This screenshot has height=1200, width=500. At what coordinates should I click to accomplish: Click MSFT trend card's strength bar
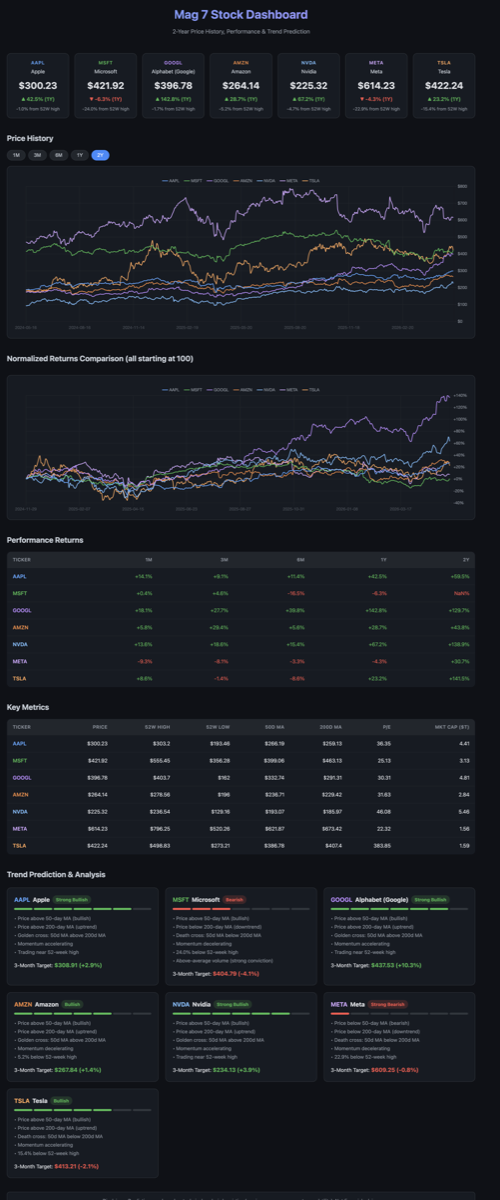point(241,909)
